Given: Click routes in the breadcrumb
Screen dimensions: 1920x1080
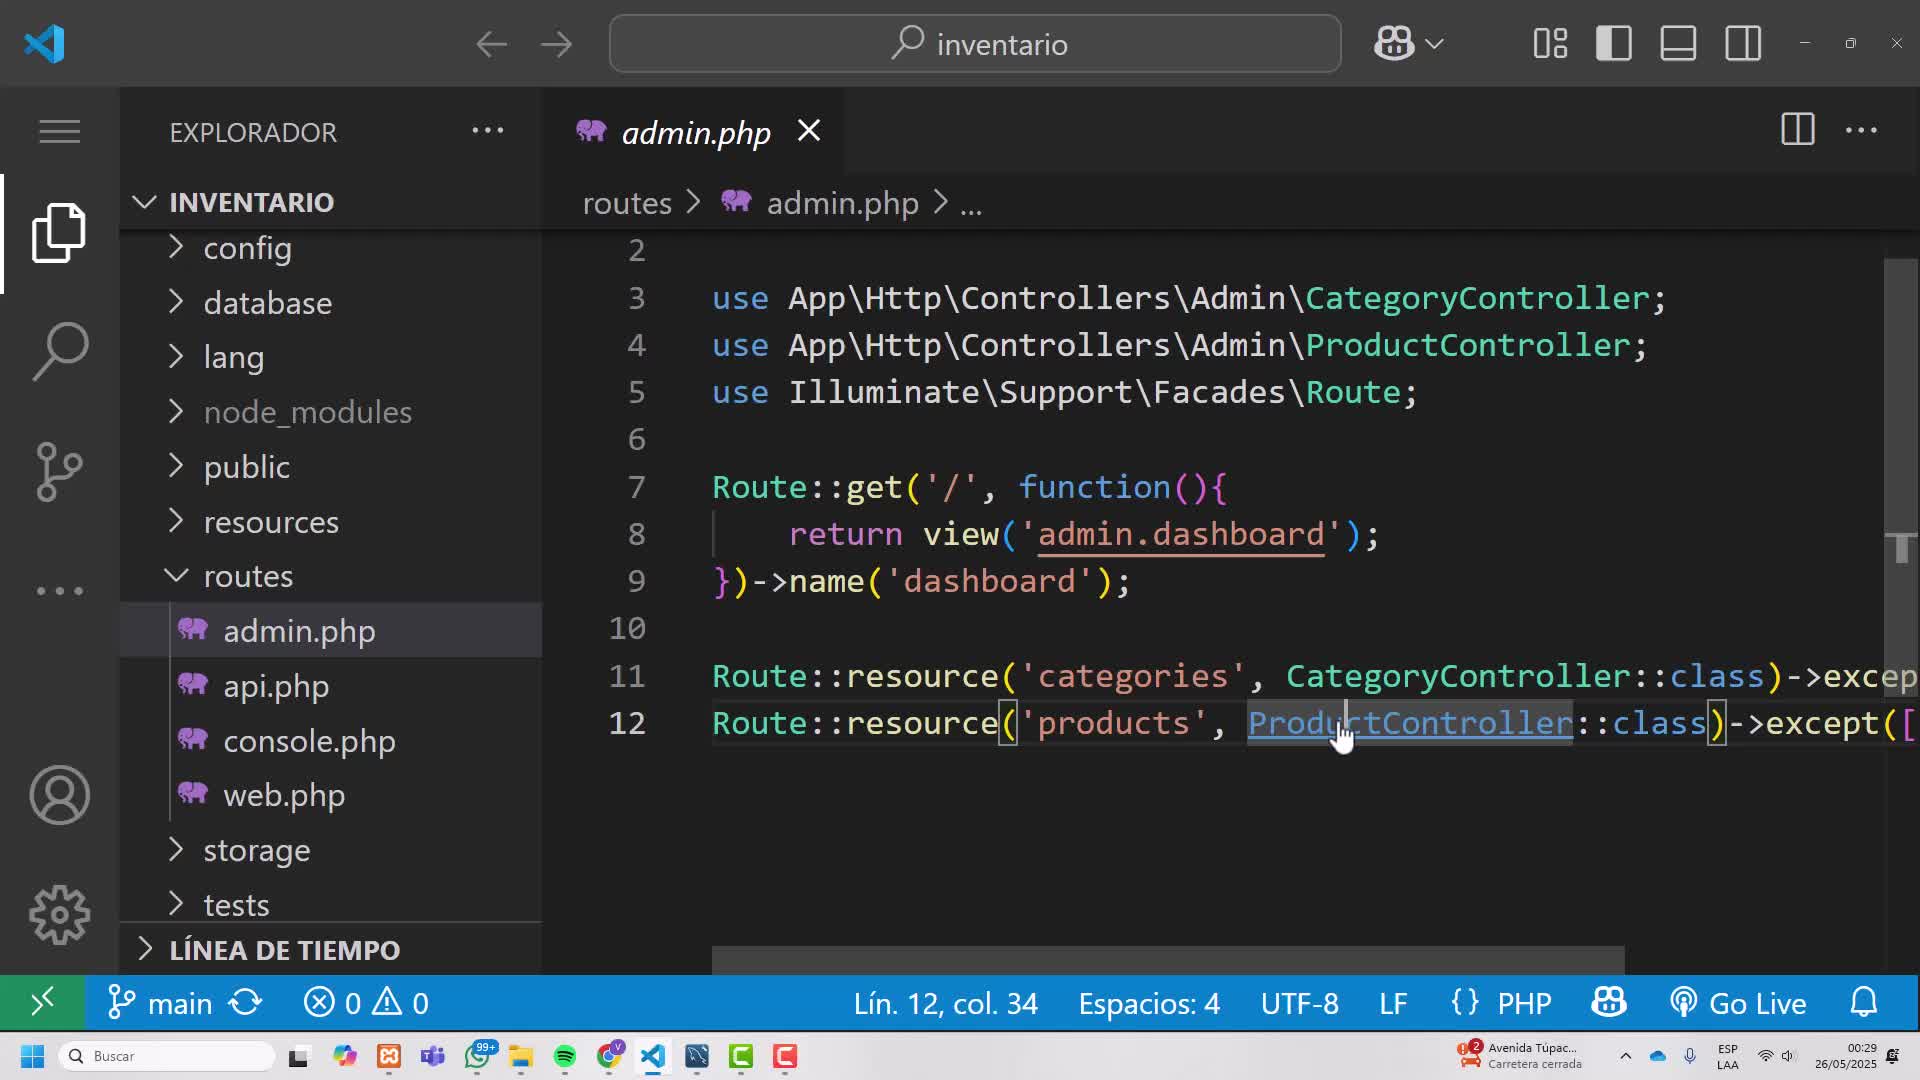Looking at the screenshot, I should (627, 203).
